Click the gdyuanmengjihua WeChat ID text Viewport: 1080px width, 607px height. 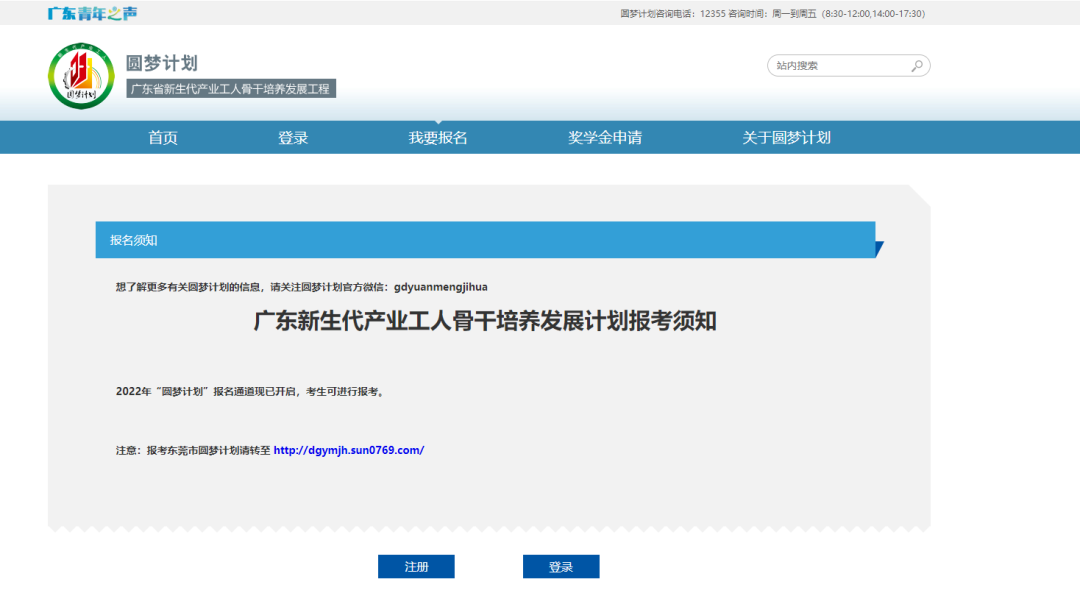(441, 287)
